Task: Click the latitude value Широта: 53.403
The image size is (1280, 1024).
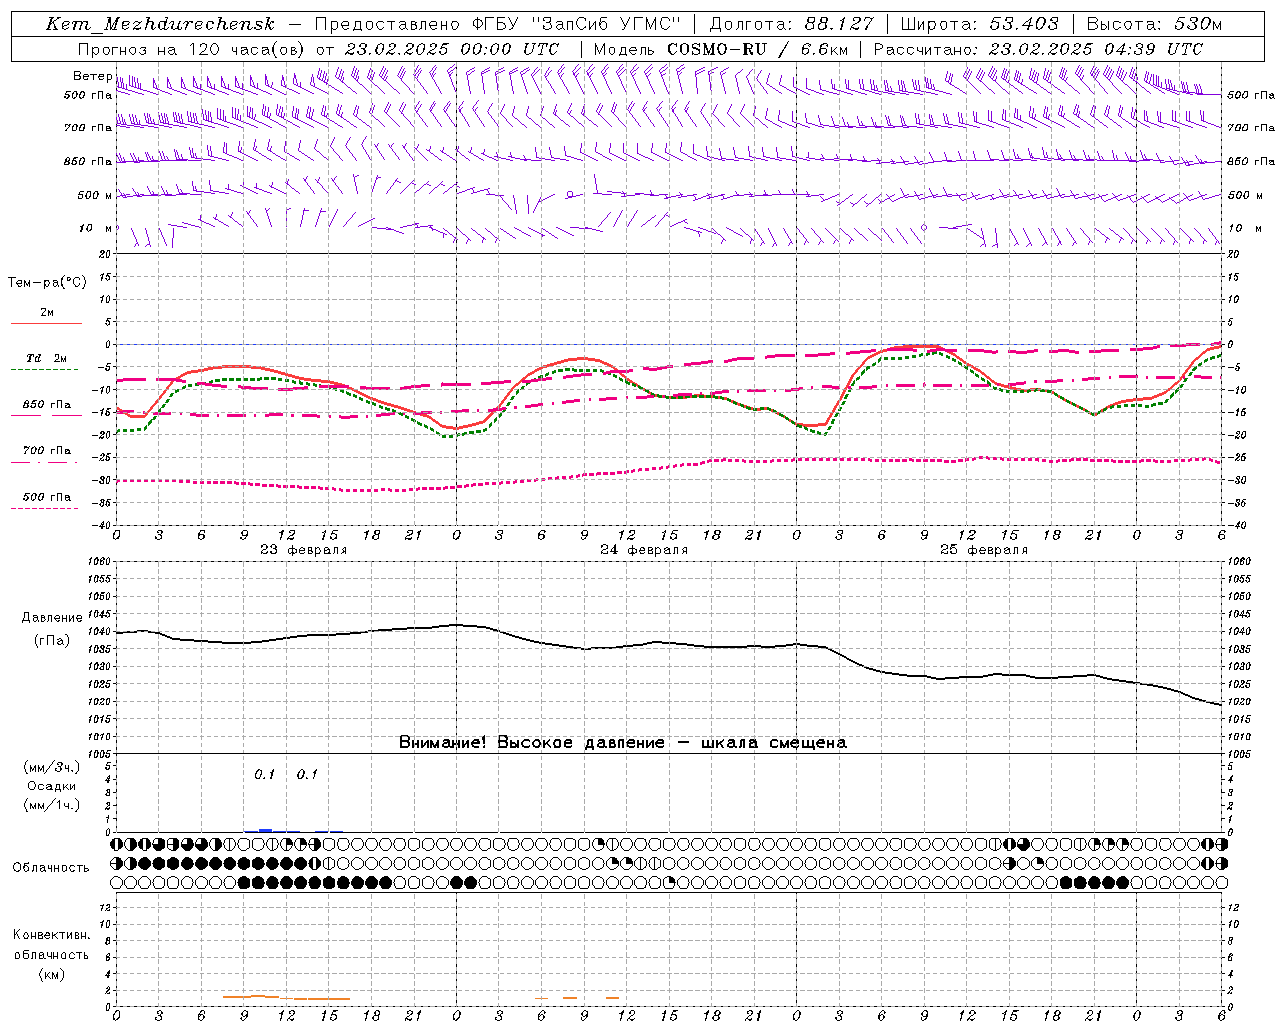Action: pyautogui.click(x=979, y=24)
